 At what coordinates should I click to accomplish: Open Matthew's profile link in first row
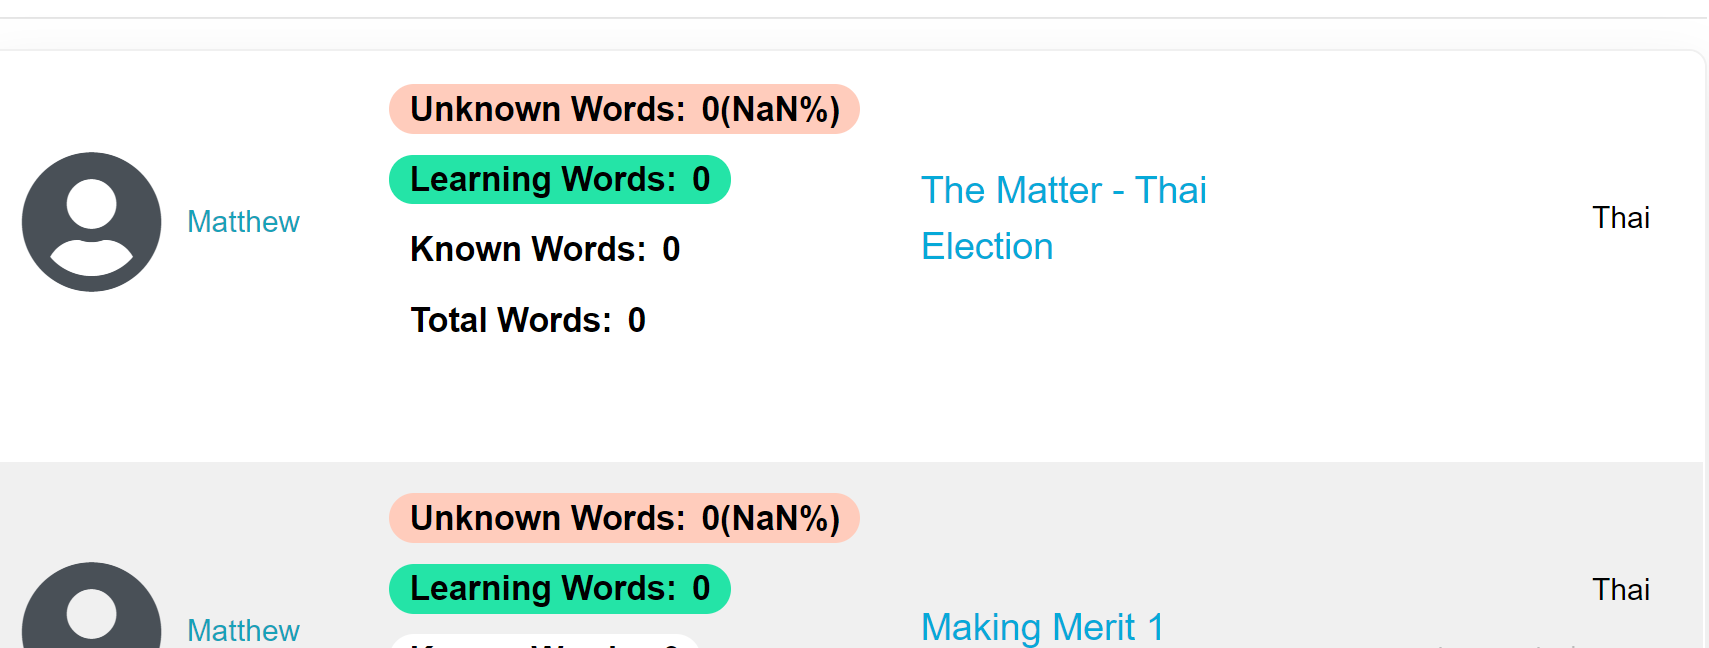243,222
